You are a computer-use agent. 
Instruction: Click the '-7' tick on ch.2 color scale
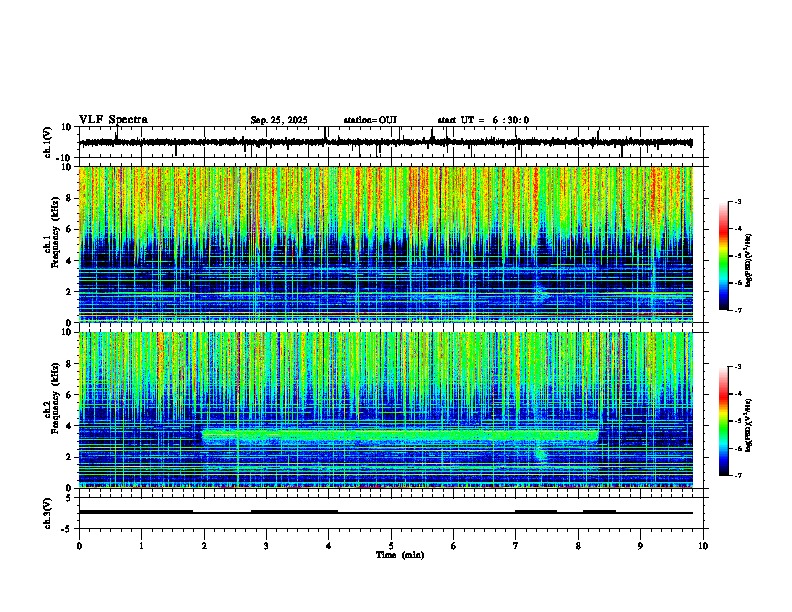[737, 476]
